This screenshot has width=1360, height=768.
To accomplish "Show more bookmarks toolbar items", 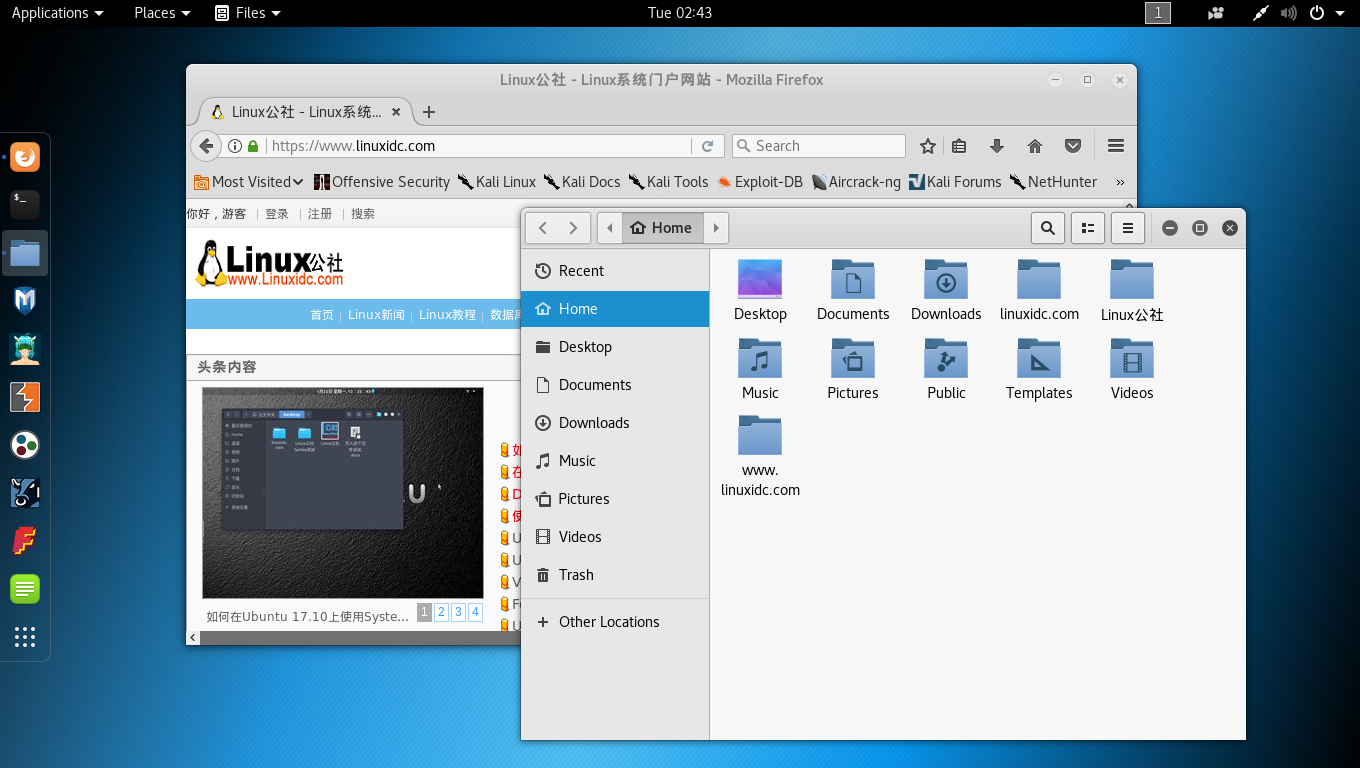I will tap(1120, 182).
